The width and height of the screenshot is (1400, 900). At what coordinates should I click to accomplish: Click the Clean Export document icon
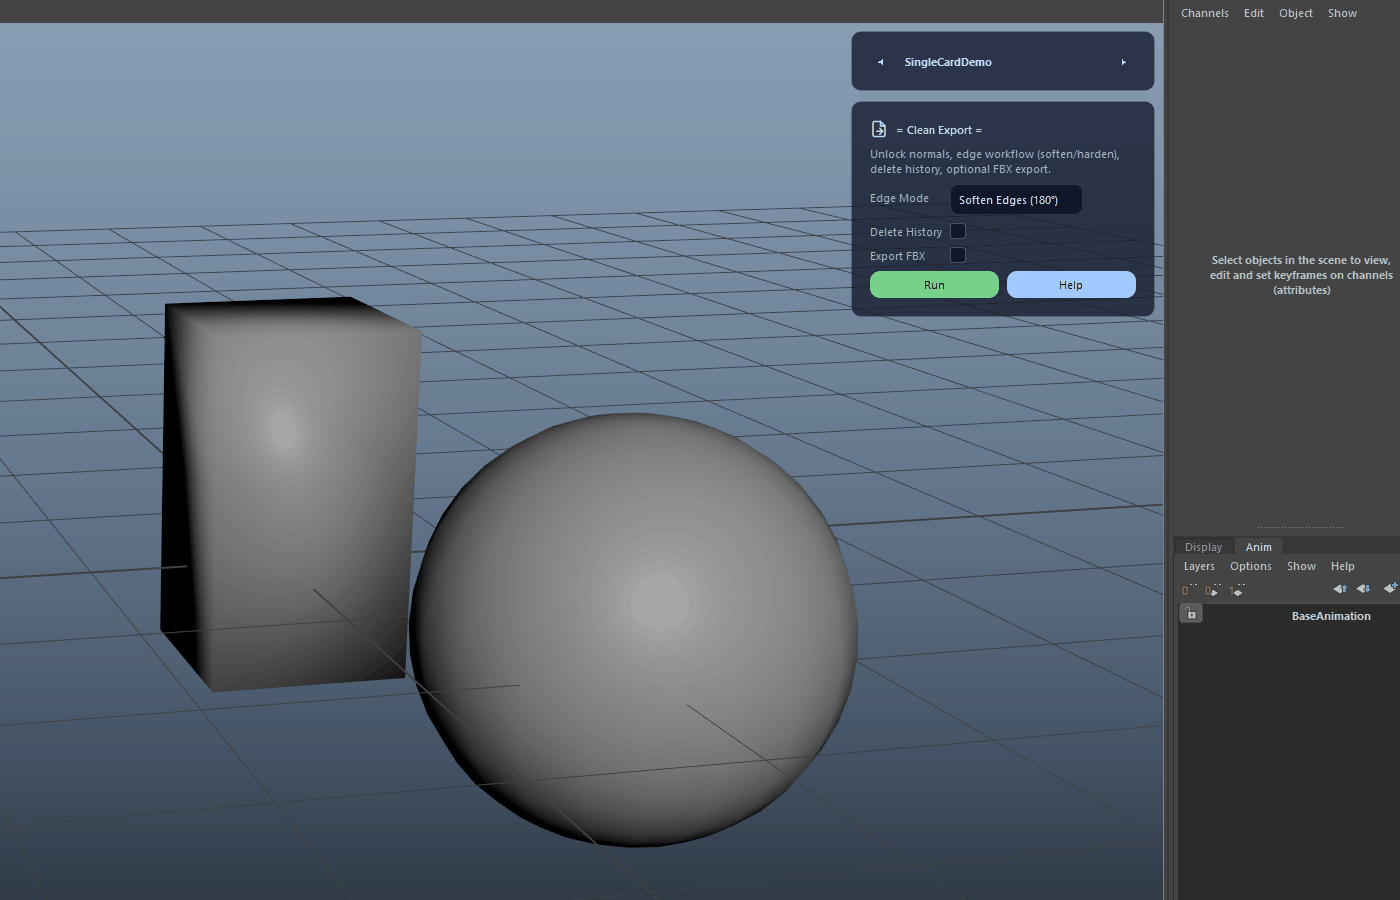click(x=879, y=129)
